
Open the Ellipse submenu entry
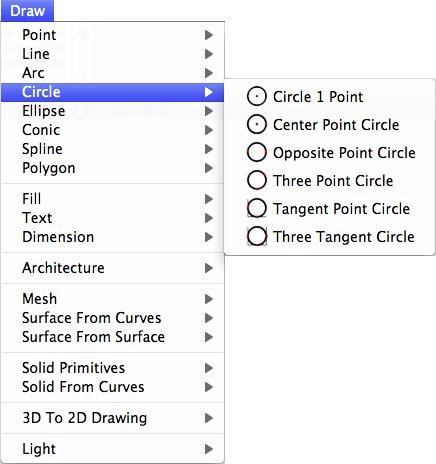[113, 111]
